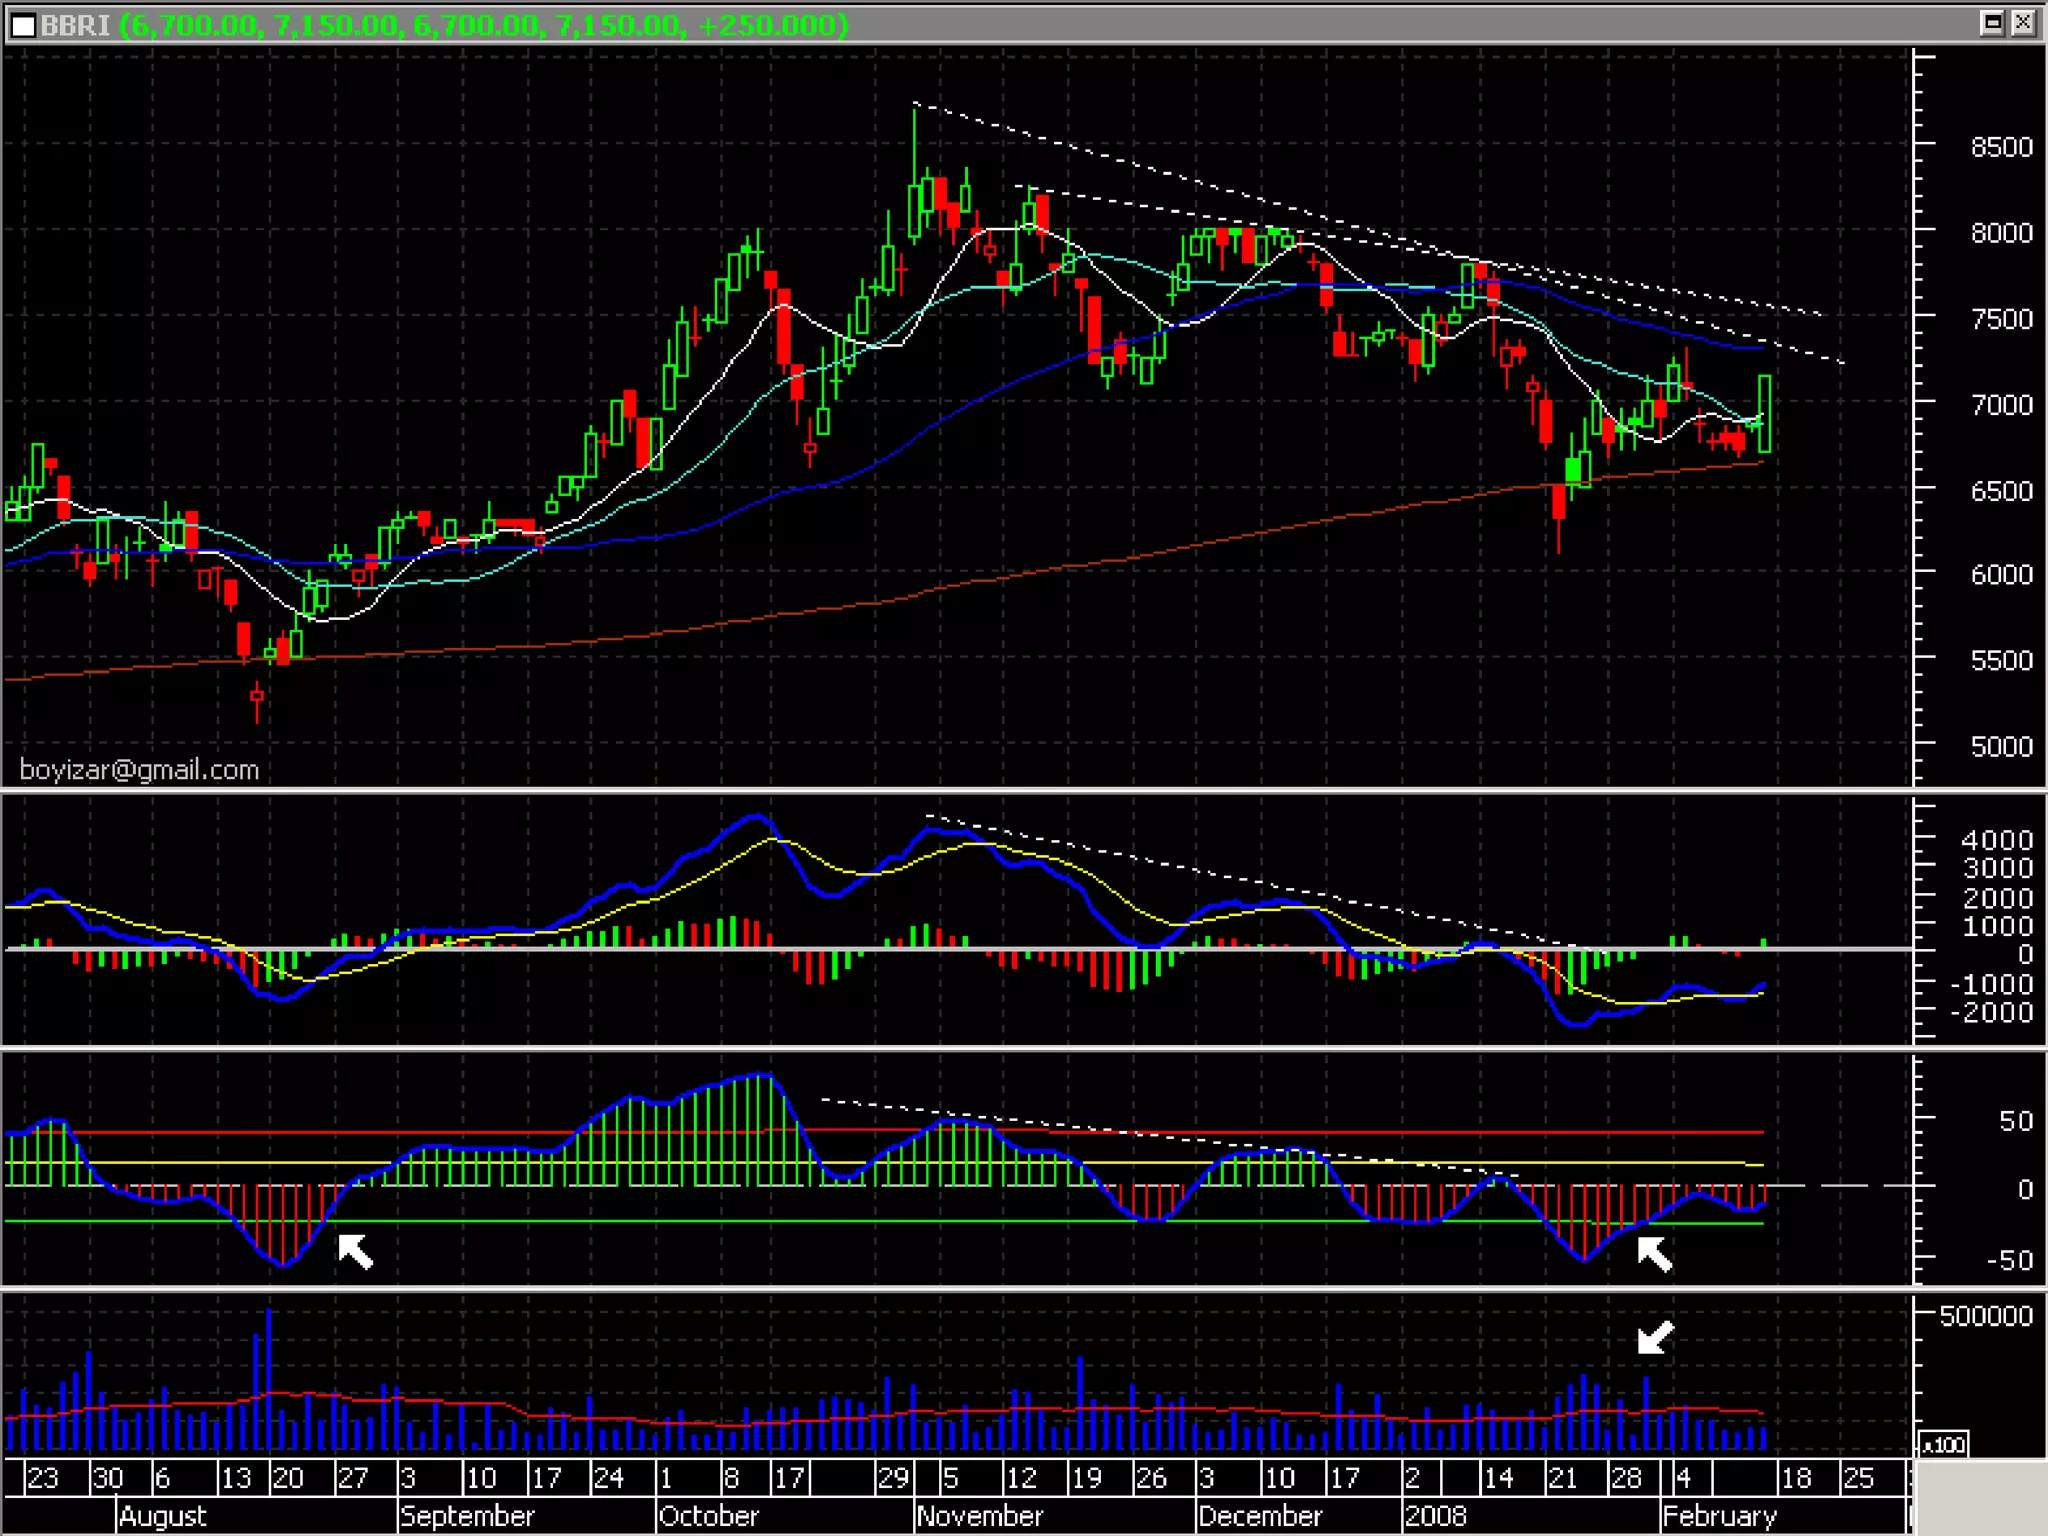Click the boyizar@gmail.com watermark text
Image resolution: width=2048 pixels, height=1536 pixels.
[139, 770]
